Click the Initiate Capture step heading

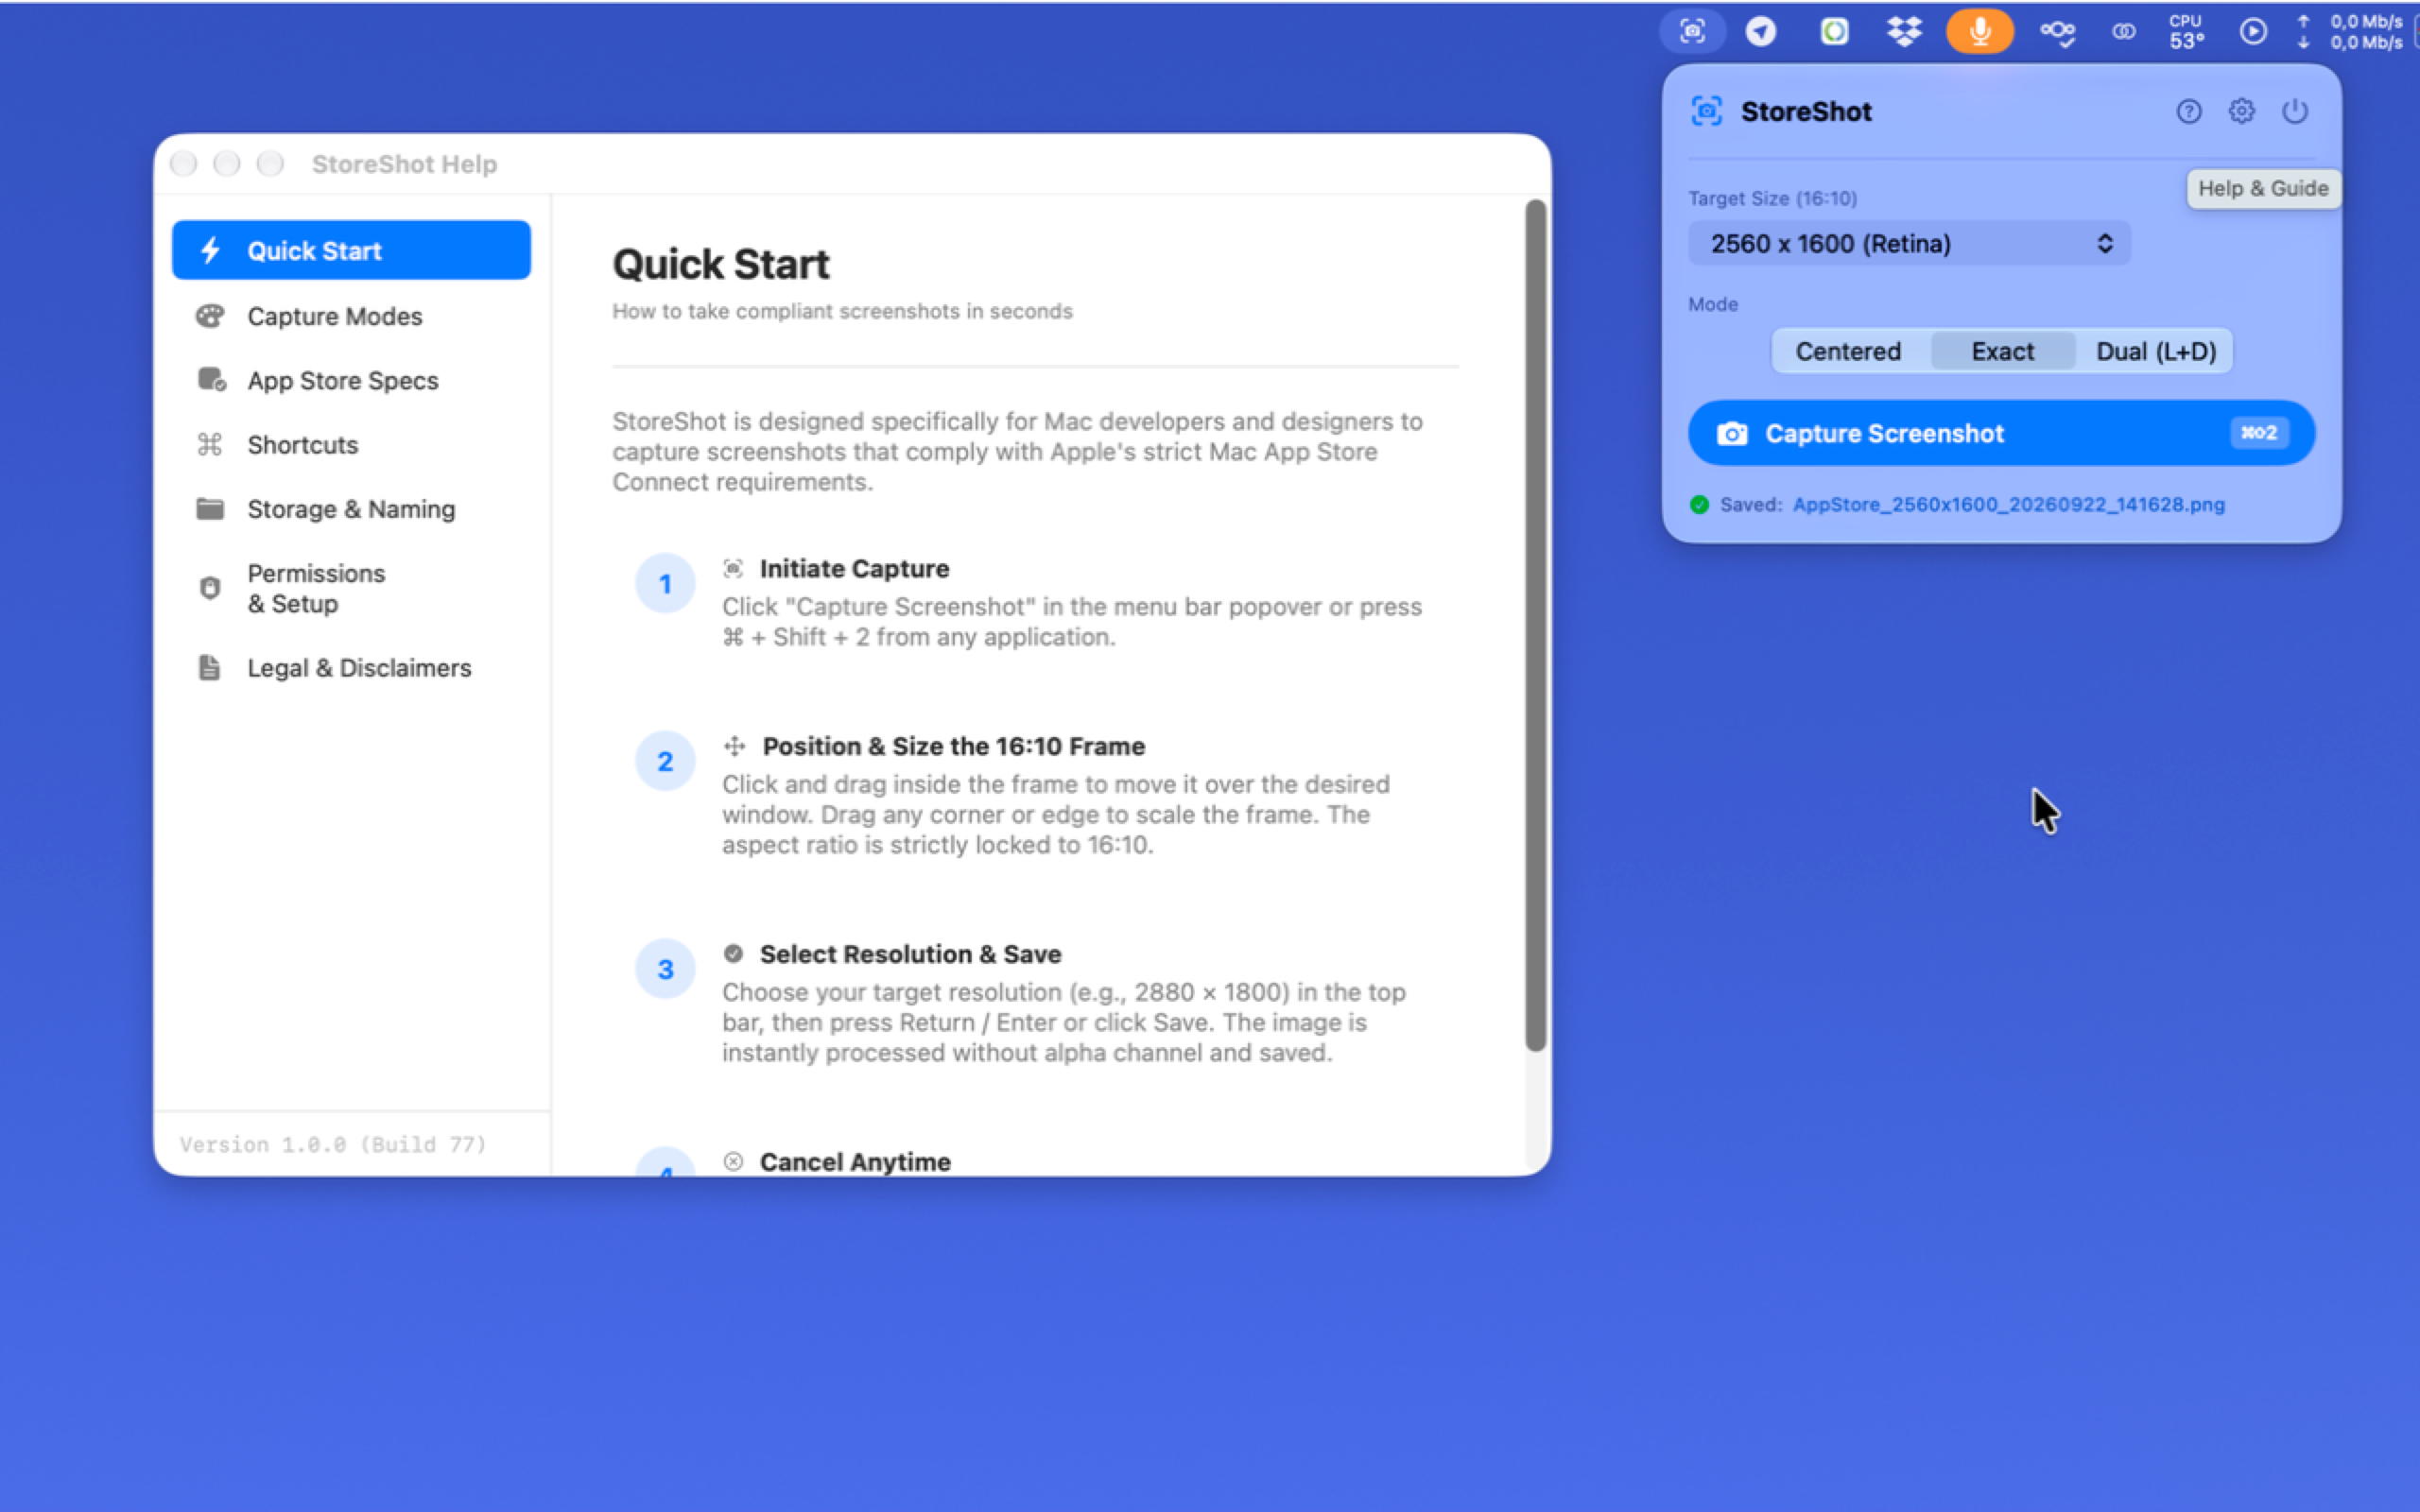click(854, 568)
